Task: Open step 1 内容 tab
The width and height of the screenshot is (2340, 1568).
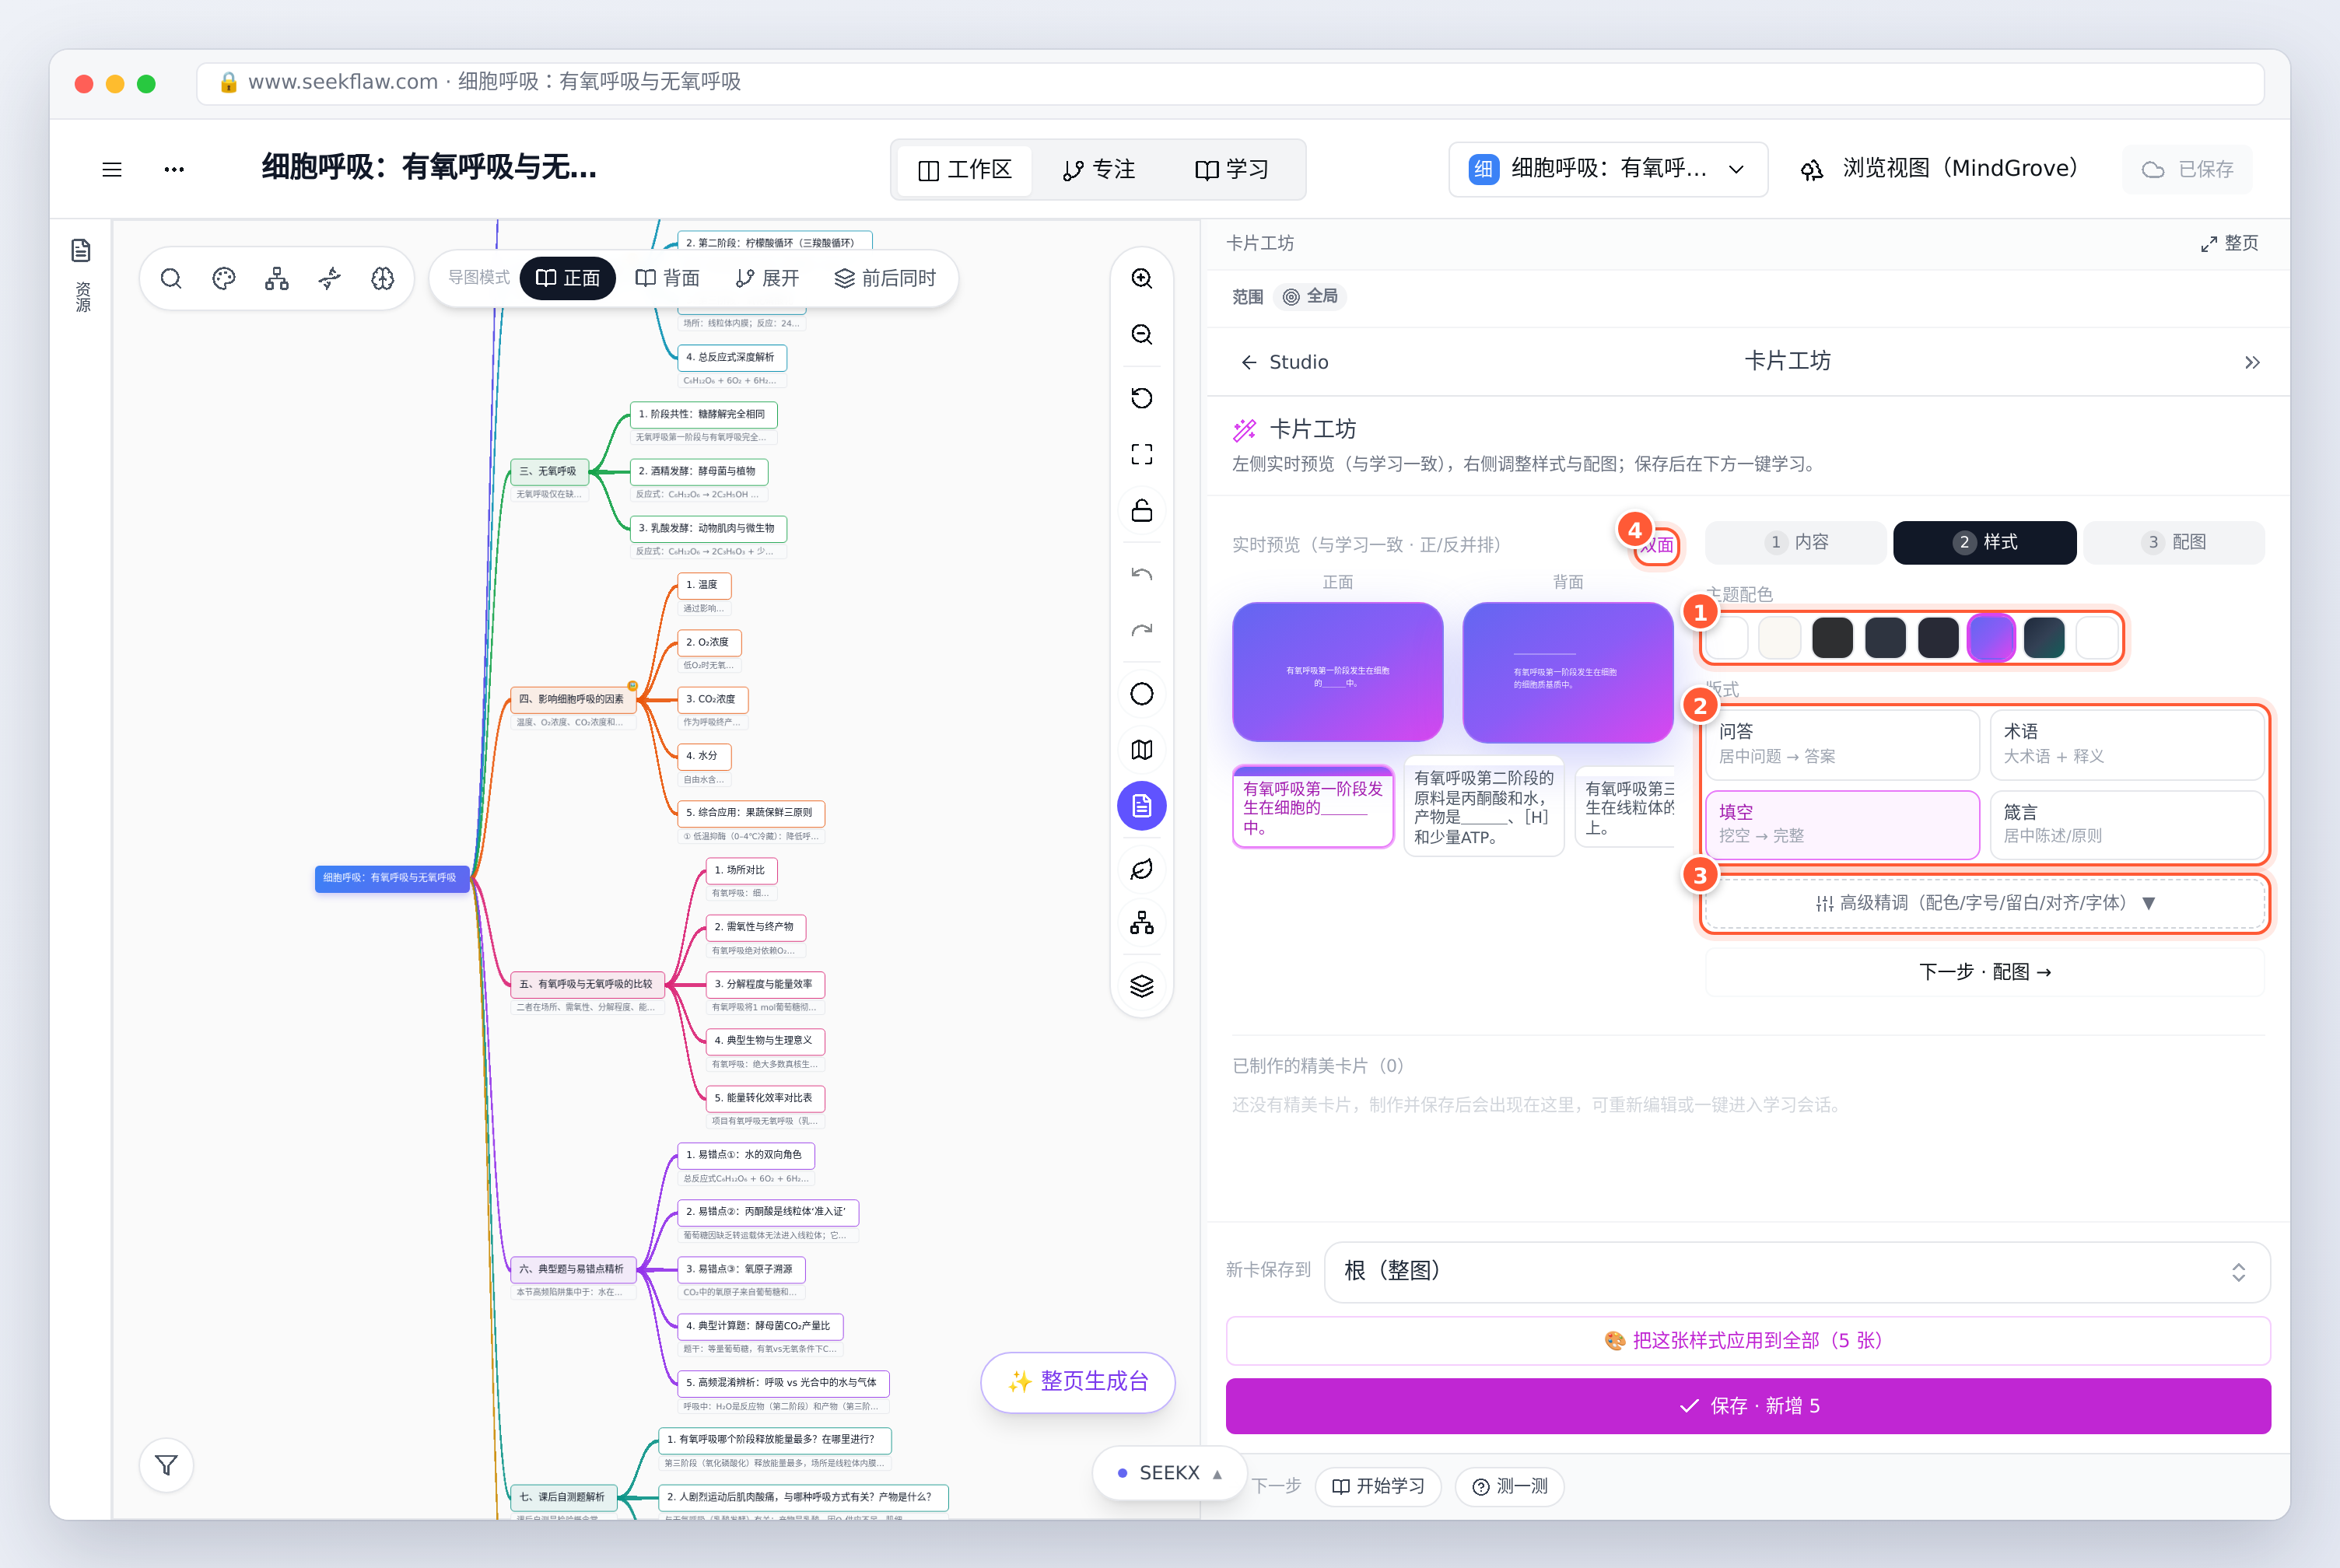Action: [1796, 542]
